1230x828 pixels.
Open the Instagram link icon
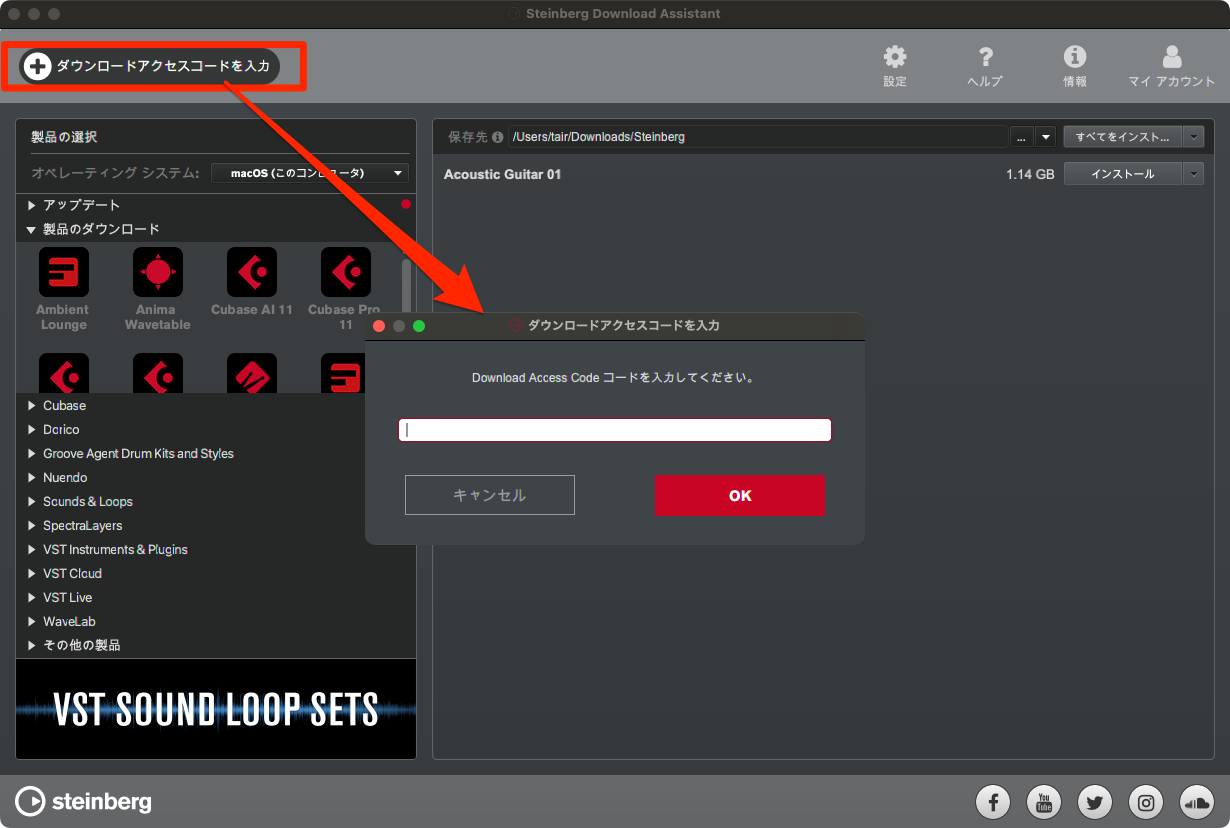[x=1146, y=801]
